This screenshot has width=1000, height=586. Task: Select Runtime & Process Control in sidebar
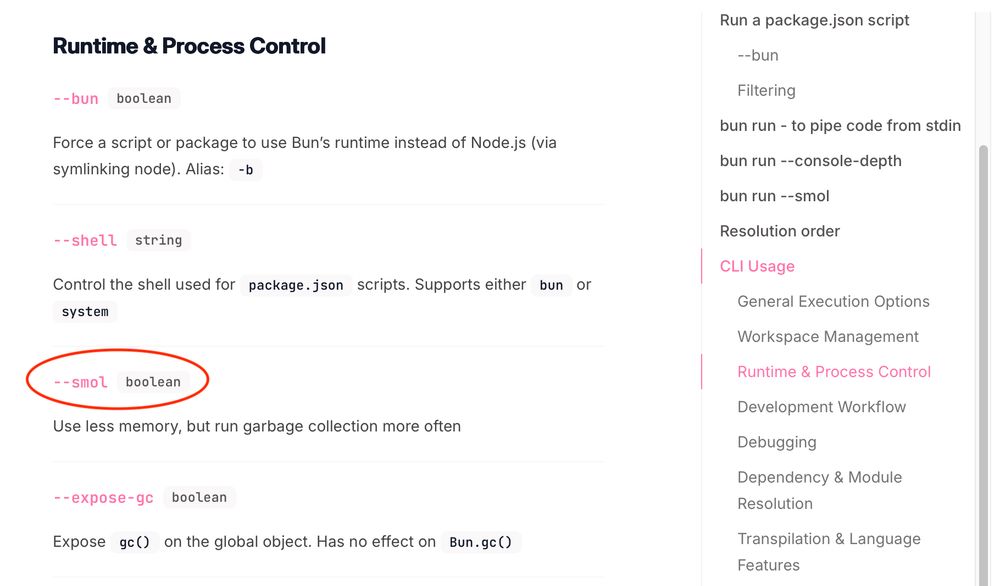tap(834, 371)
